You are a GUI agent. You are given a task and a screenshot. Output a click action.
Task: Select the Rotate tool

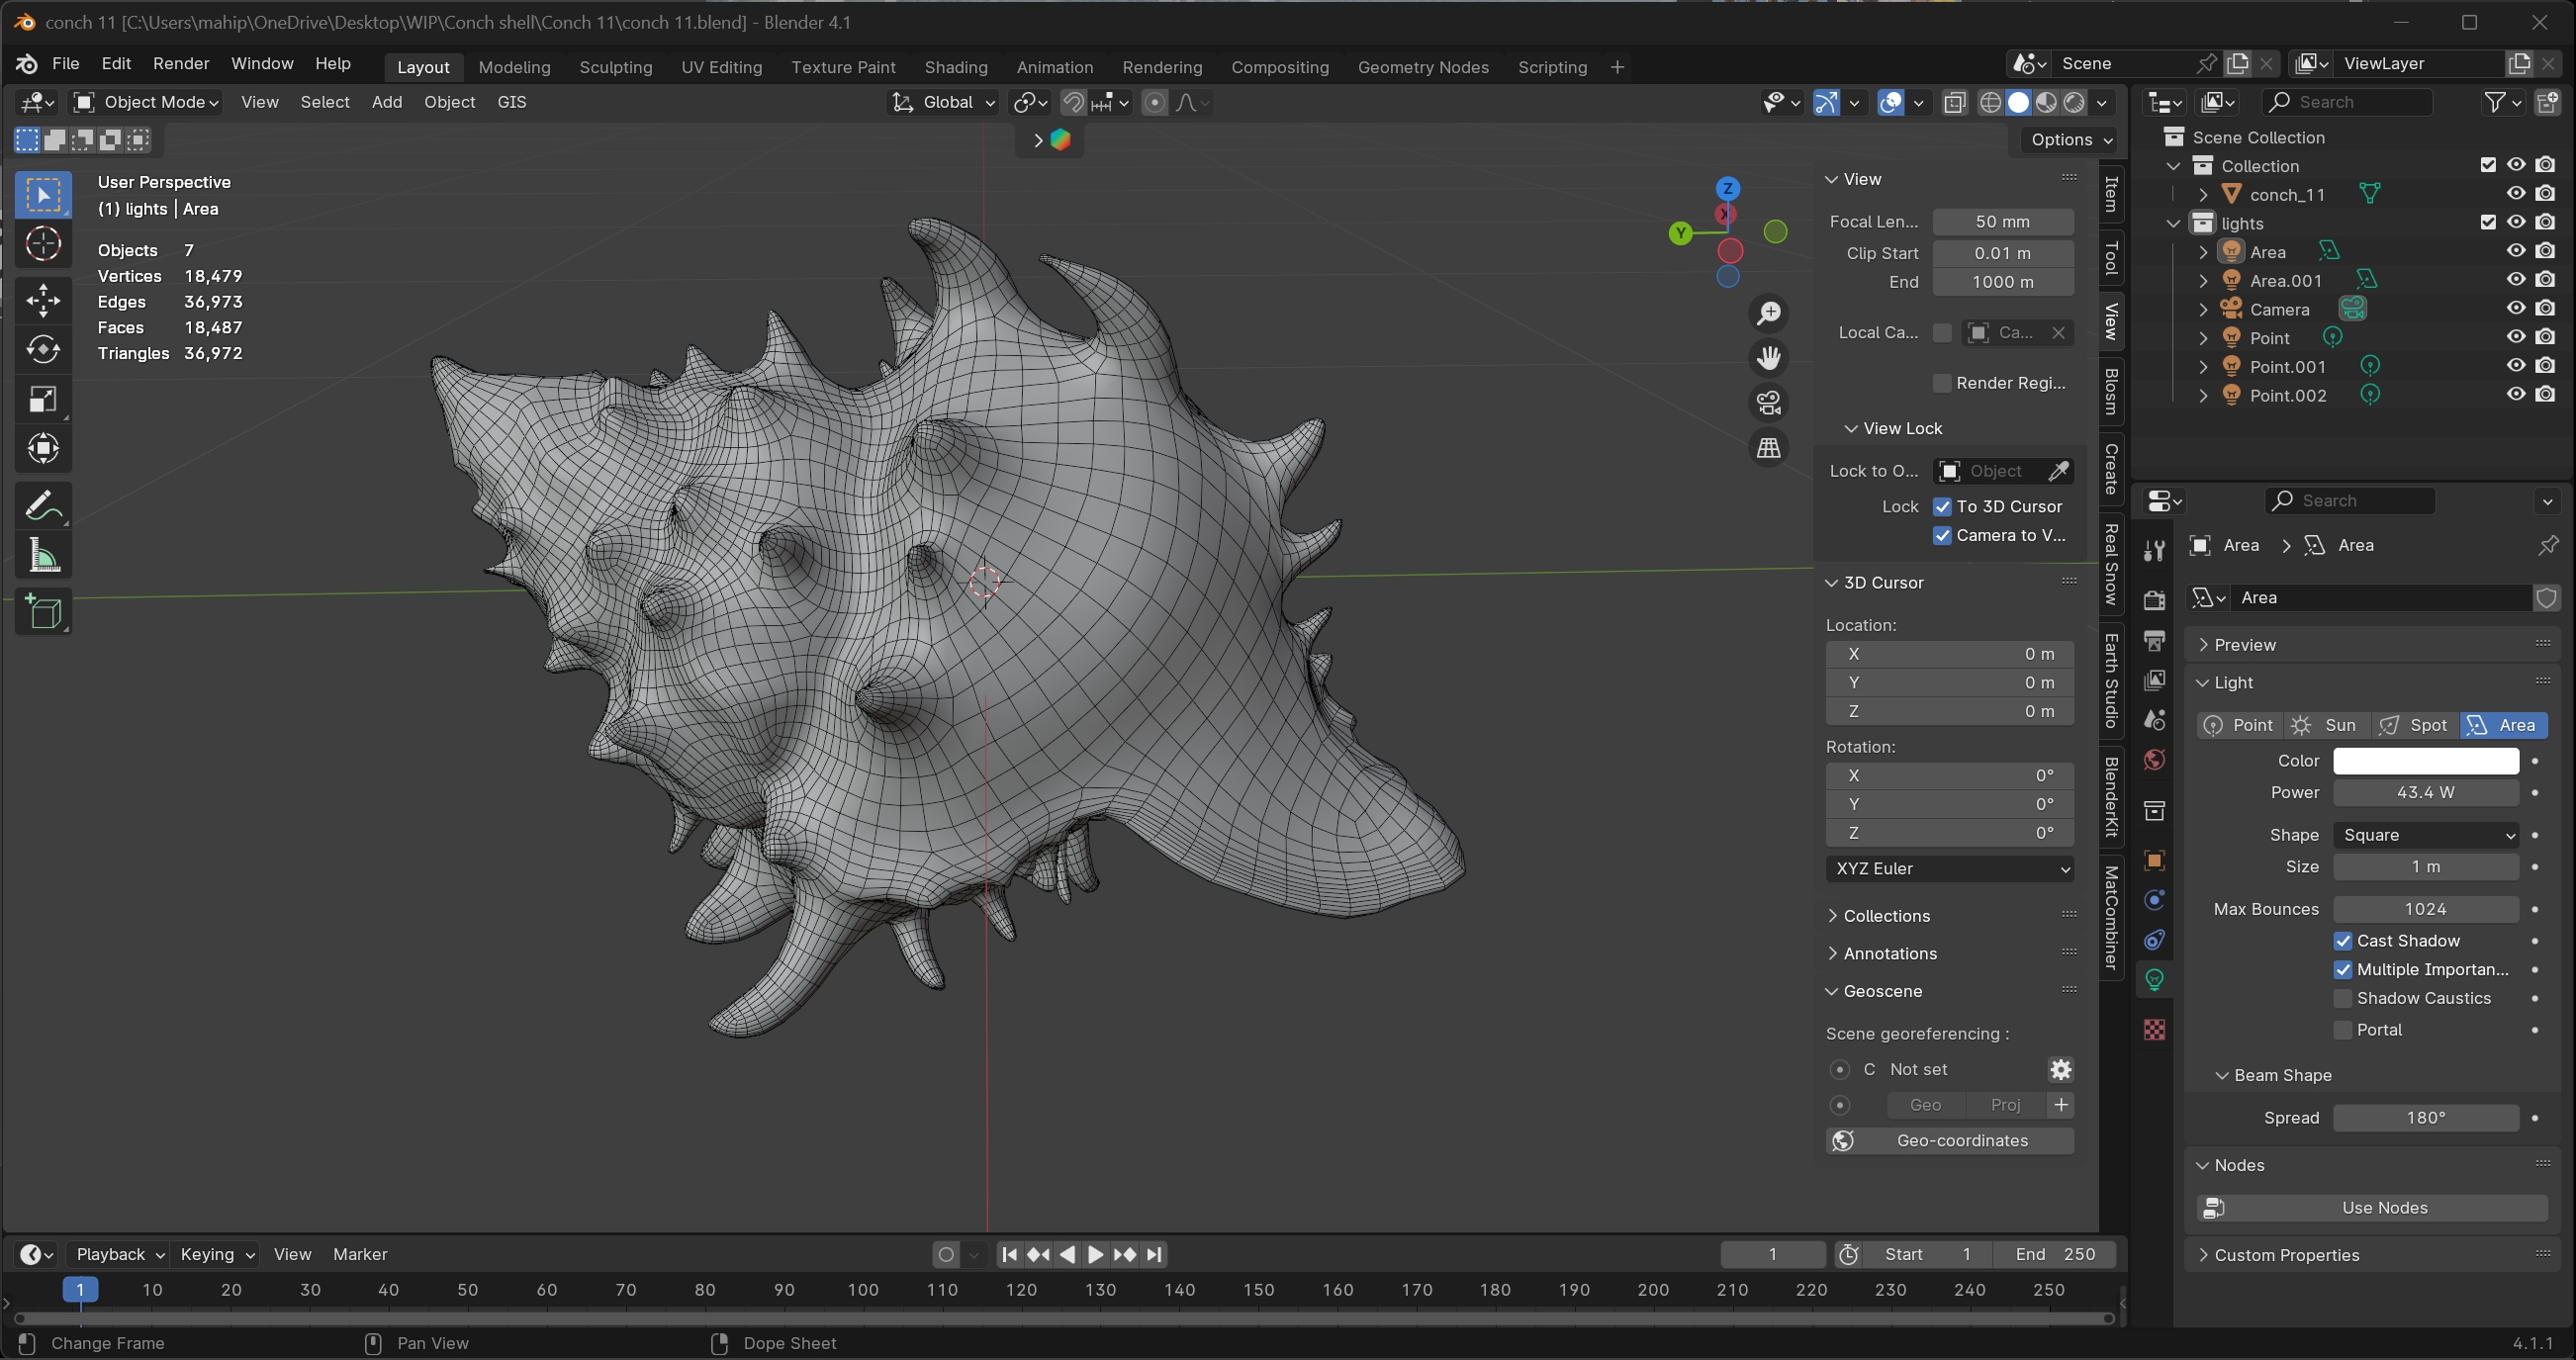[43, 349]
